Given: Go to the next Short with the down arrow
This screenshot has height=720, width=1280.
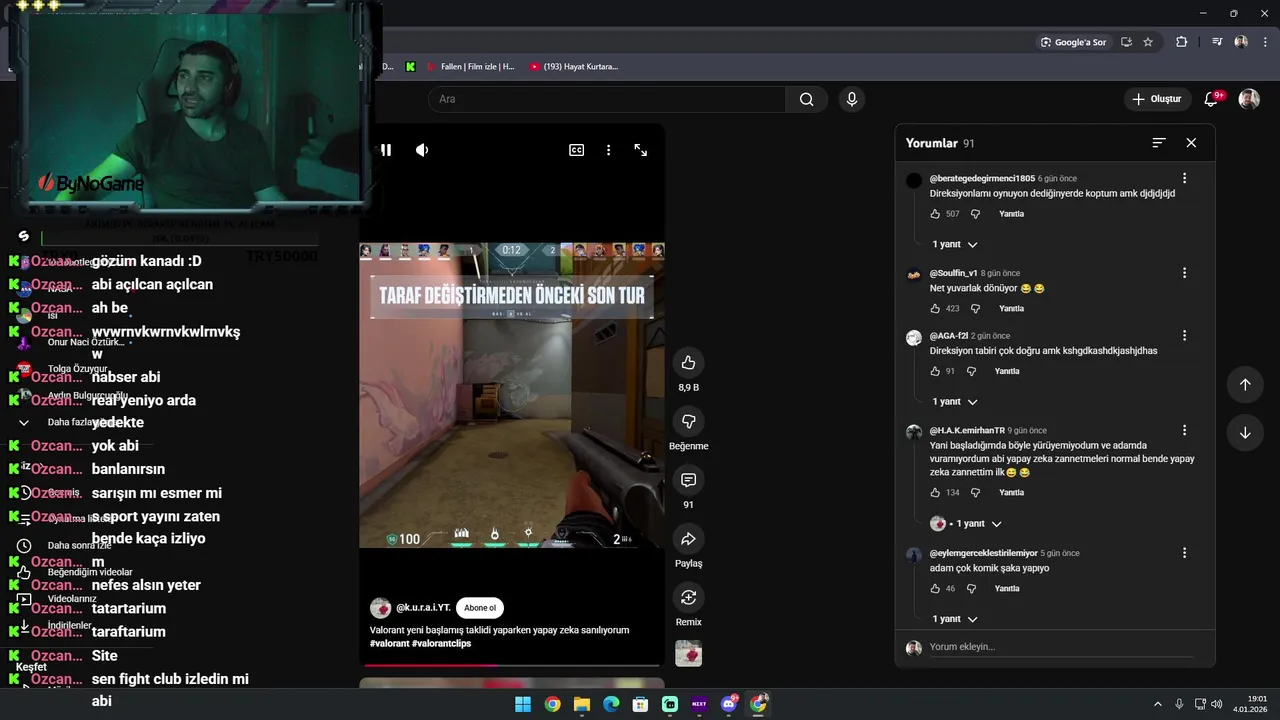Looking at the screenshot, I should (1245, 433).
